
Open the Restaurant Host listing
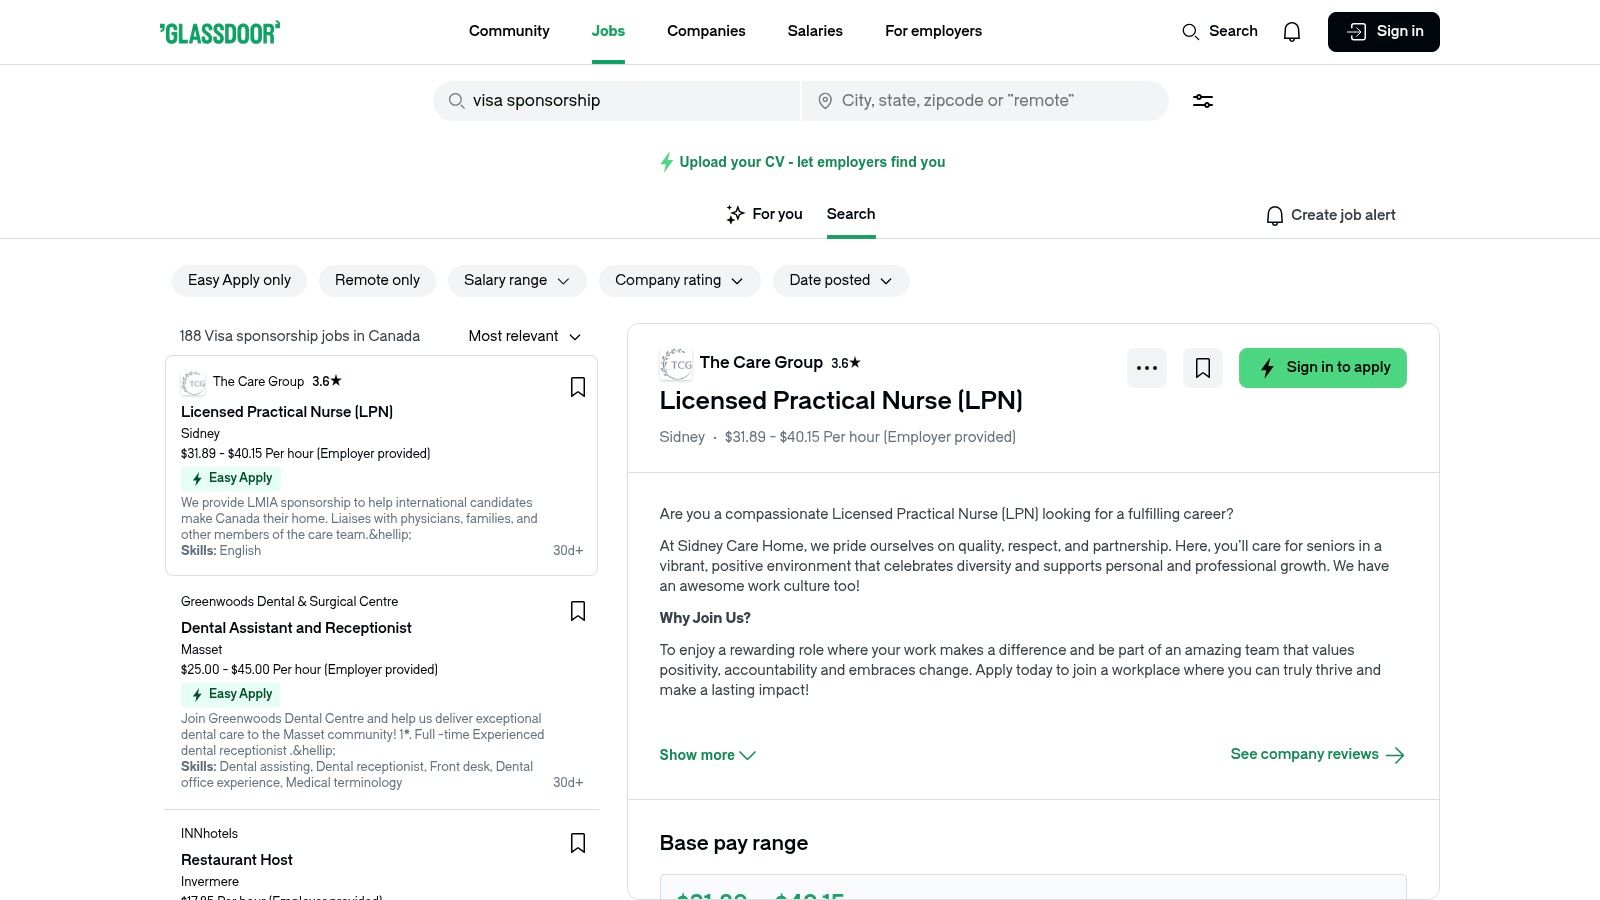(237, 860)
